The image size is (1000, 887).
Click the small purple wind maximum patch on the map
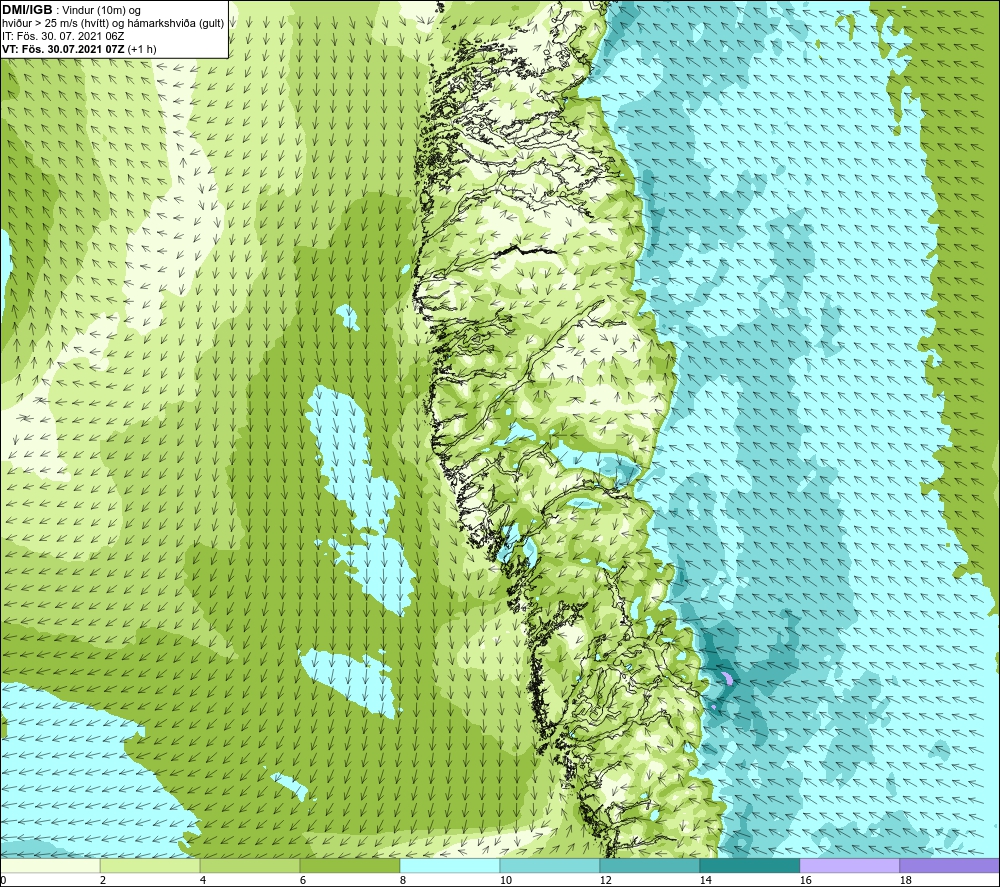coord(727,678)
